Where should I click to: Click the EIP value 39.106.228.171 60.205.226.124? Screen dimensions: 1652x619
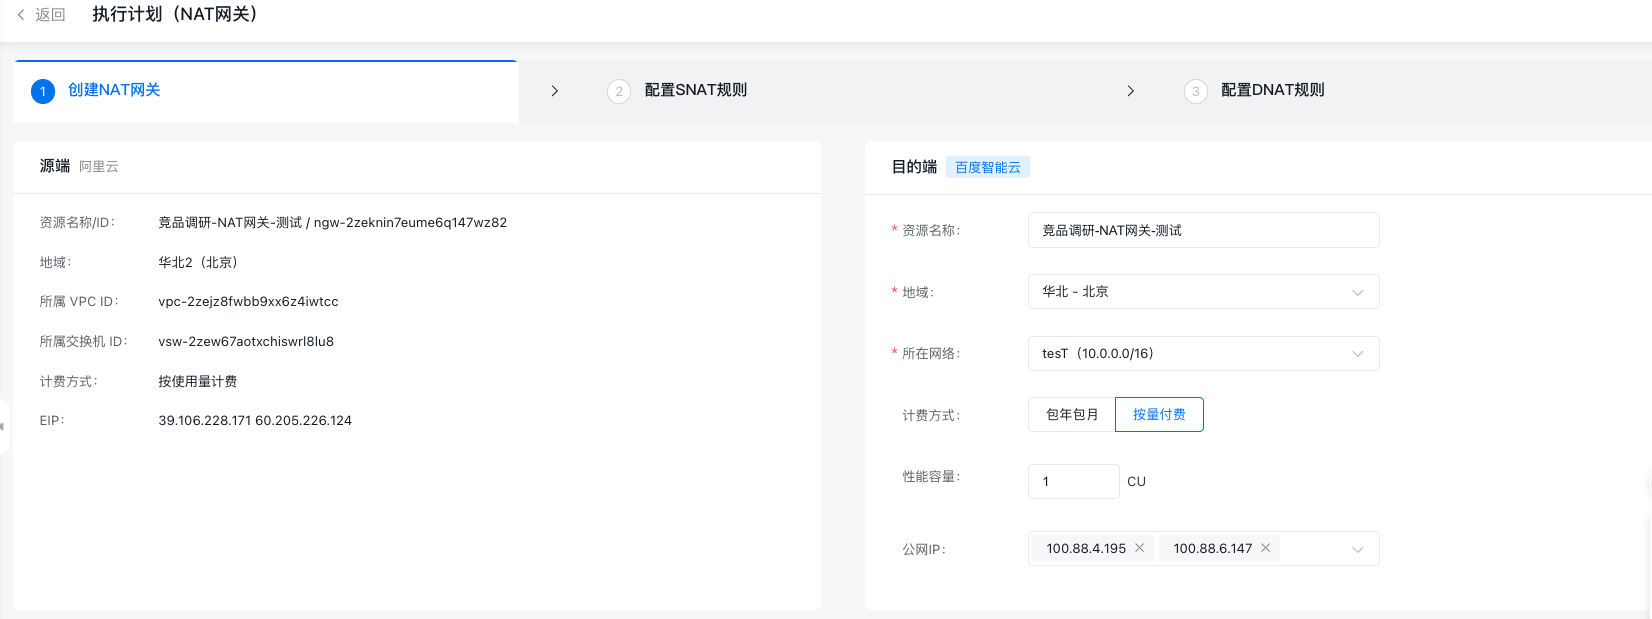[x=255, y=421]
